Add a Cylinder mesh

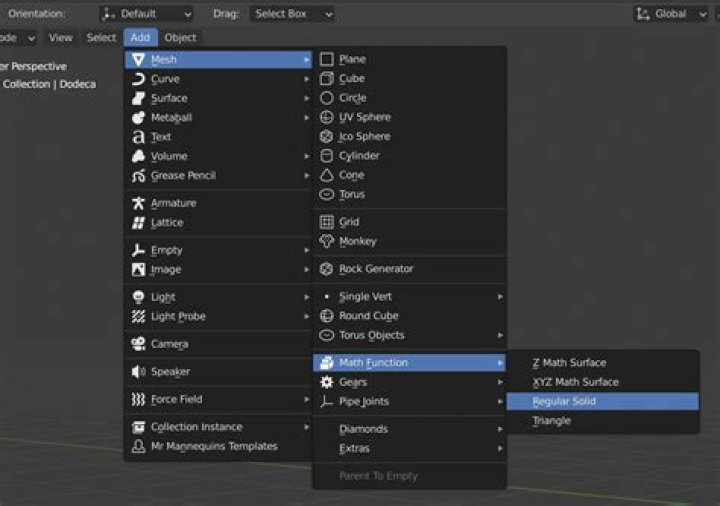pos(409,156)
